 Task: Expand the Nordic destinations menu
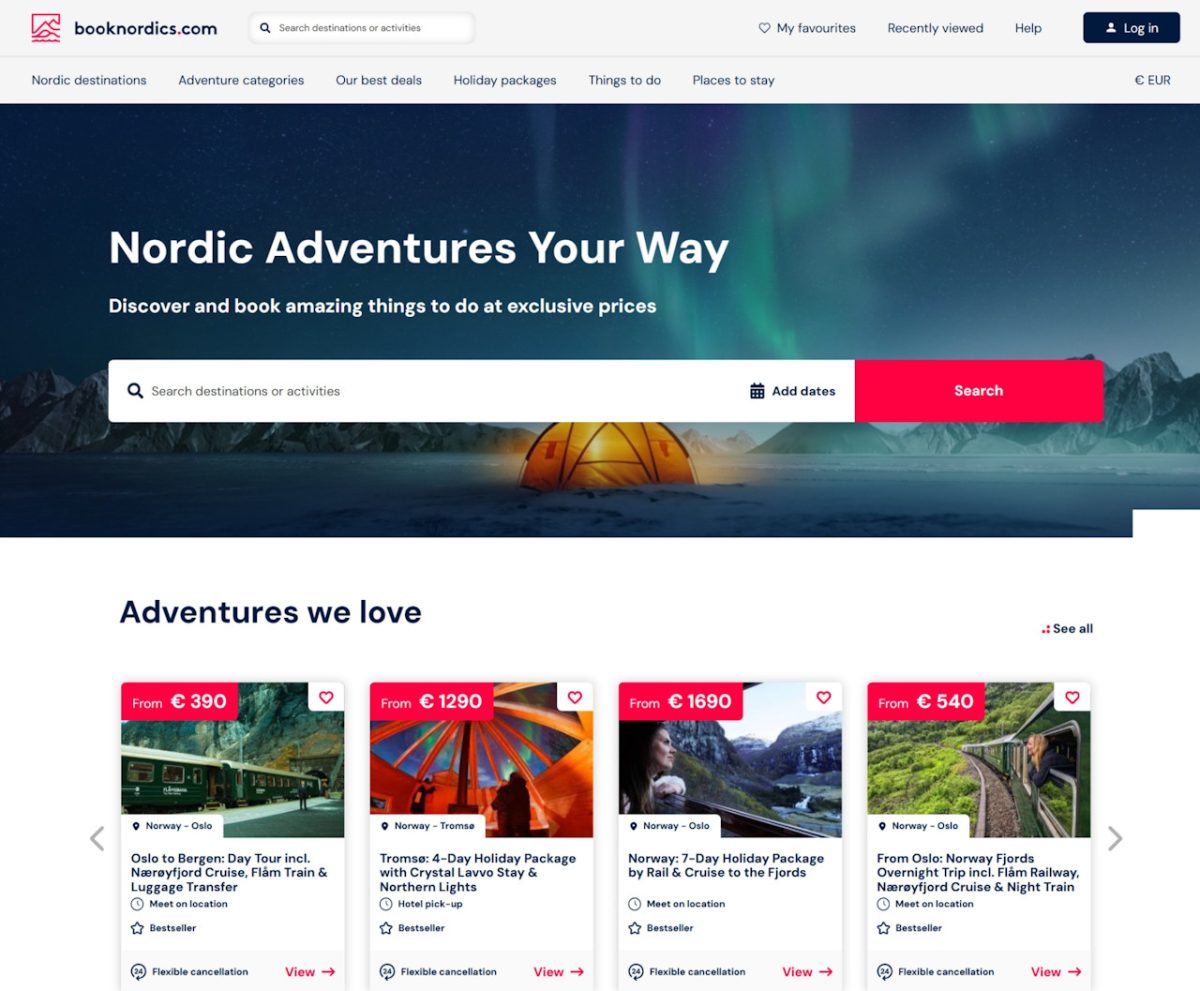click(x=89, y=80)
